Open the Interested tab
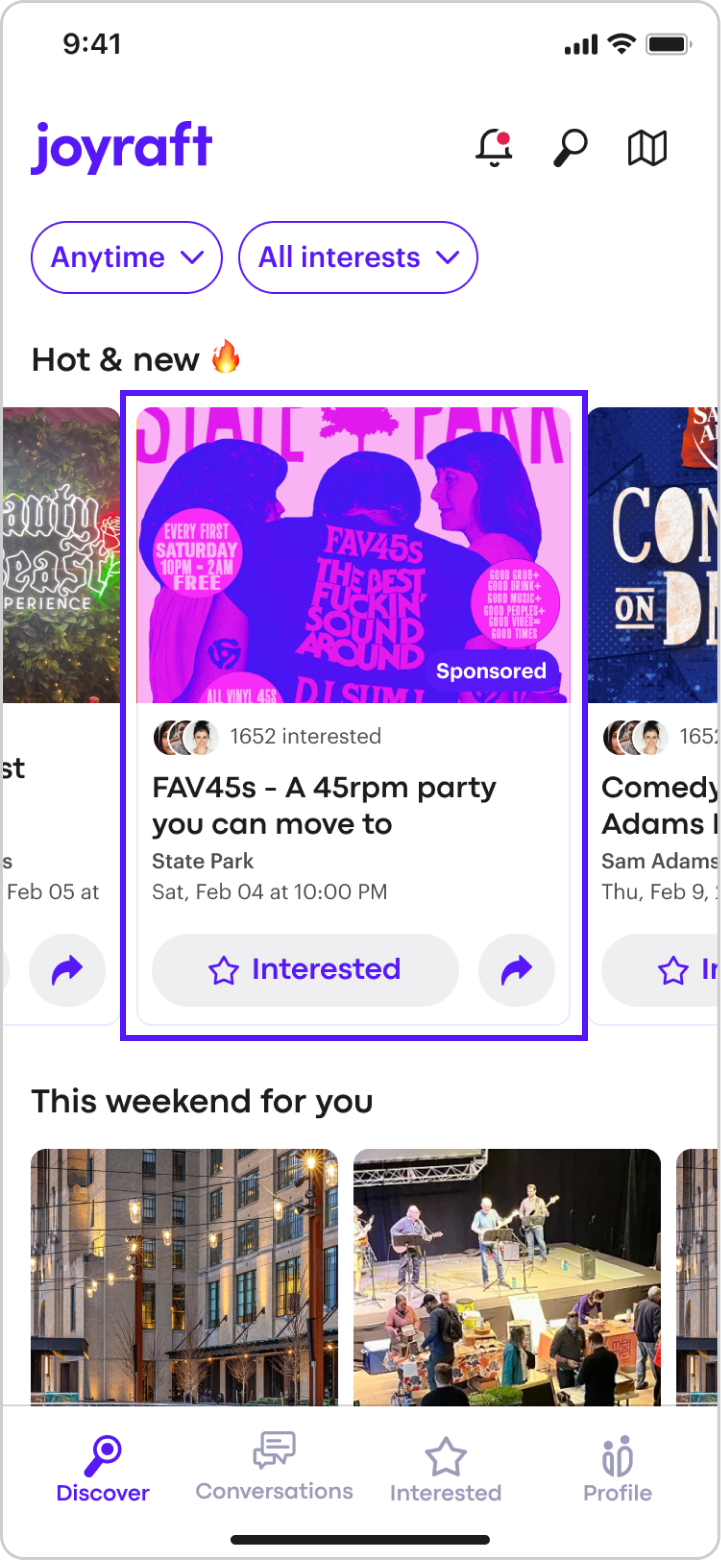 pos(446,1470)
